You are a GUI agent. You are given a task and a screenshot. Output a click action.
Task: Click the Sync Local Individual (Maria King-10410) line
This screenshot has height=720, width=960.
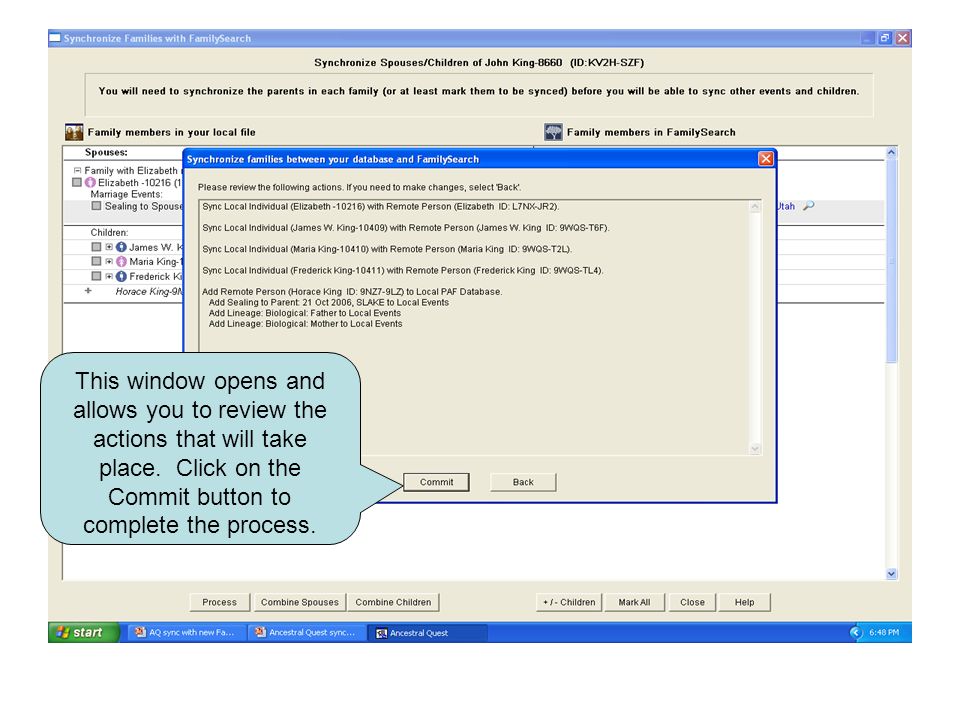tap(387, 249)
